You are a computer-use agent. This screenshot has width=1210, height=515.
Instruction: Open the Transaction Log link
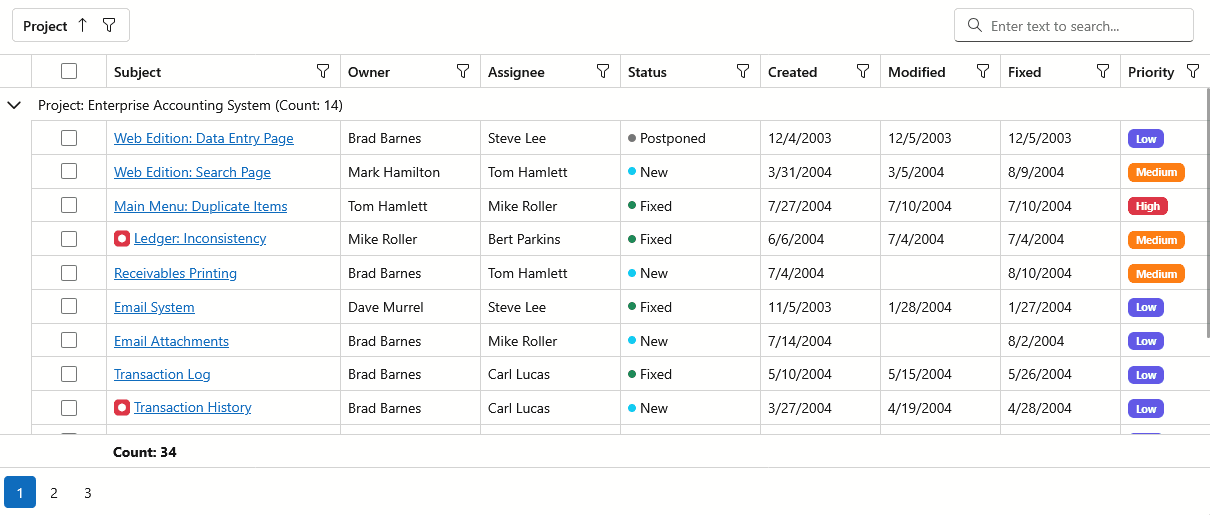162,374
